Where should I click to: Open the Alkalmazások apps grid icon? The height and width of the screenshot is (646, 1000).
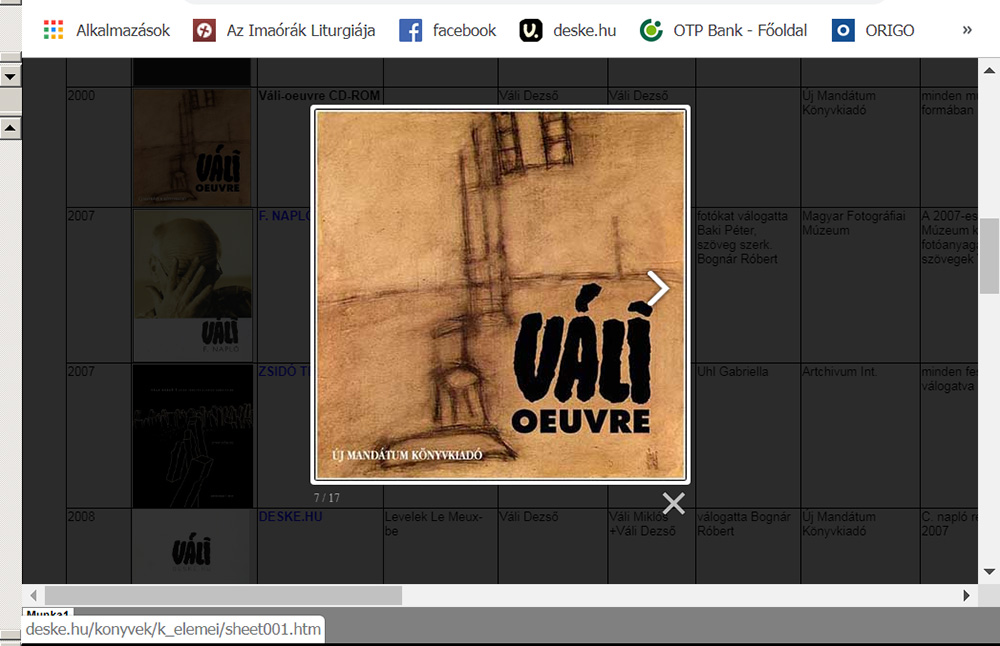pos(54,30)
